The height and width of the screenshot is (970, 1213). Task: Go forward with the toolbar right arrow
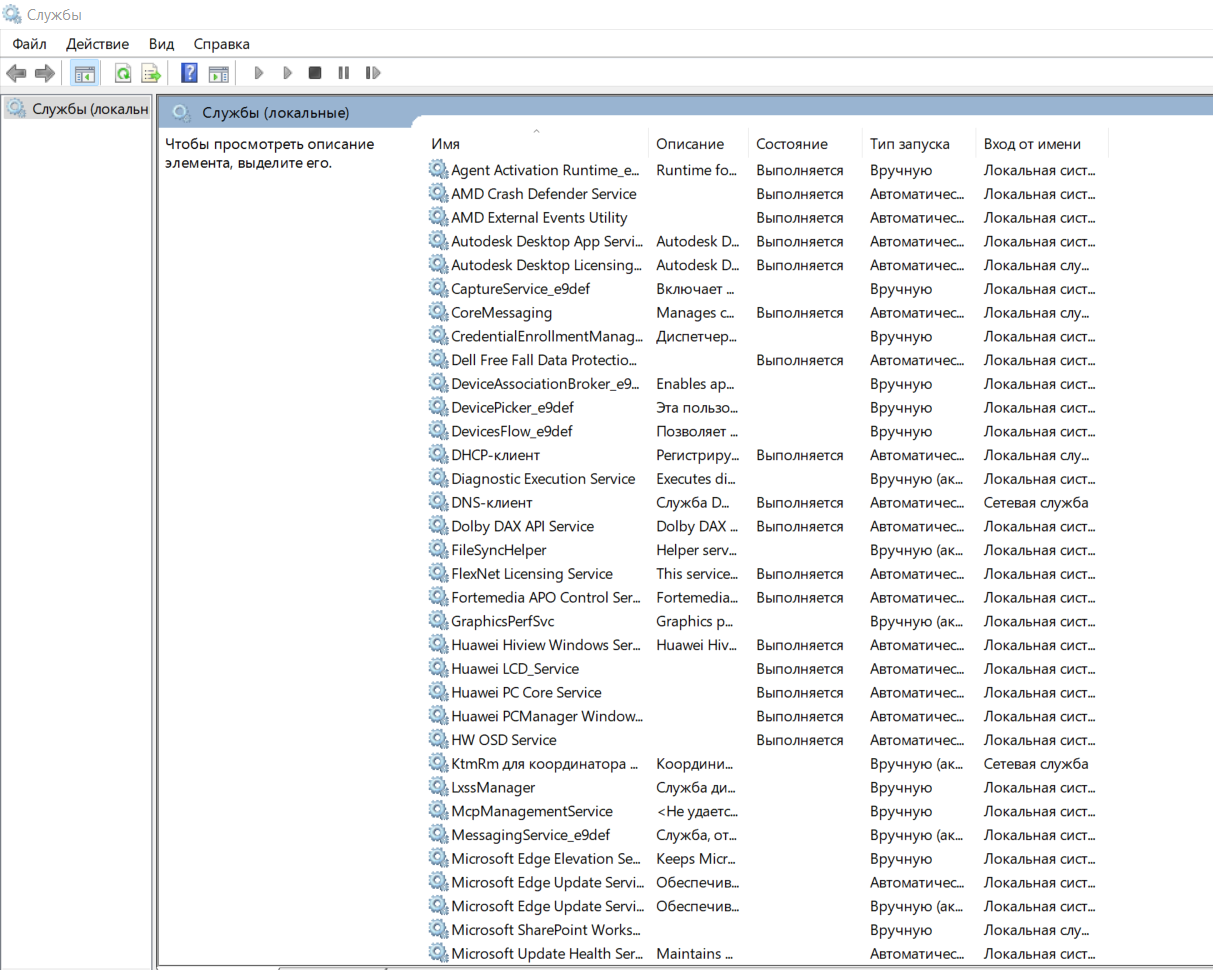pos(44,73)
